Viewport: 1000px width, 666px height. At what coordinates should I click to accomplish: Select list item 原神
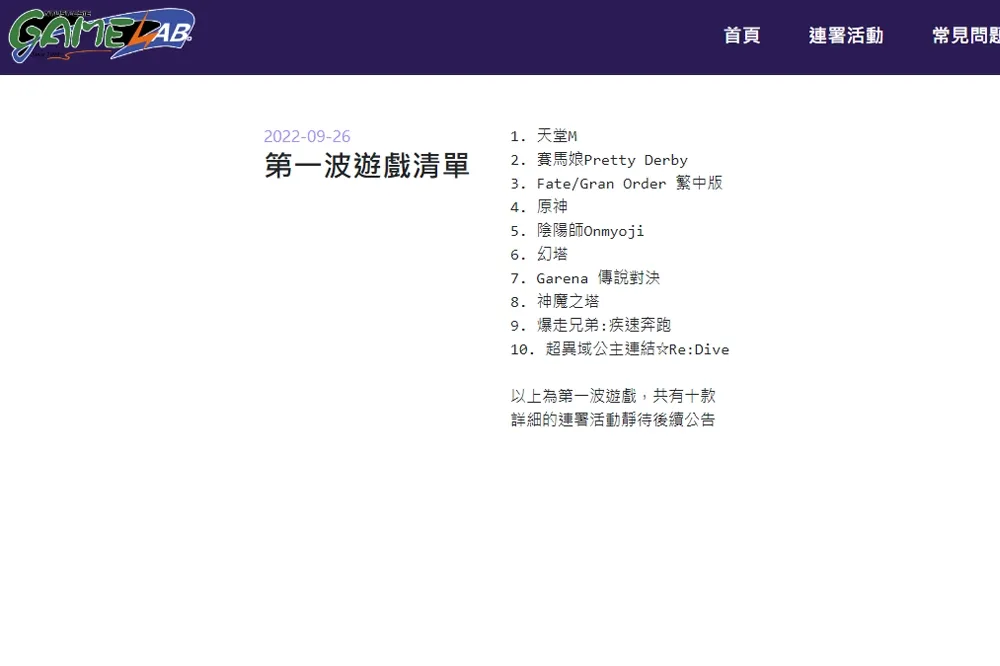pos(552,207)
